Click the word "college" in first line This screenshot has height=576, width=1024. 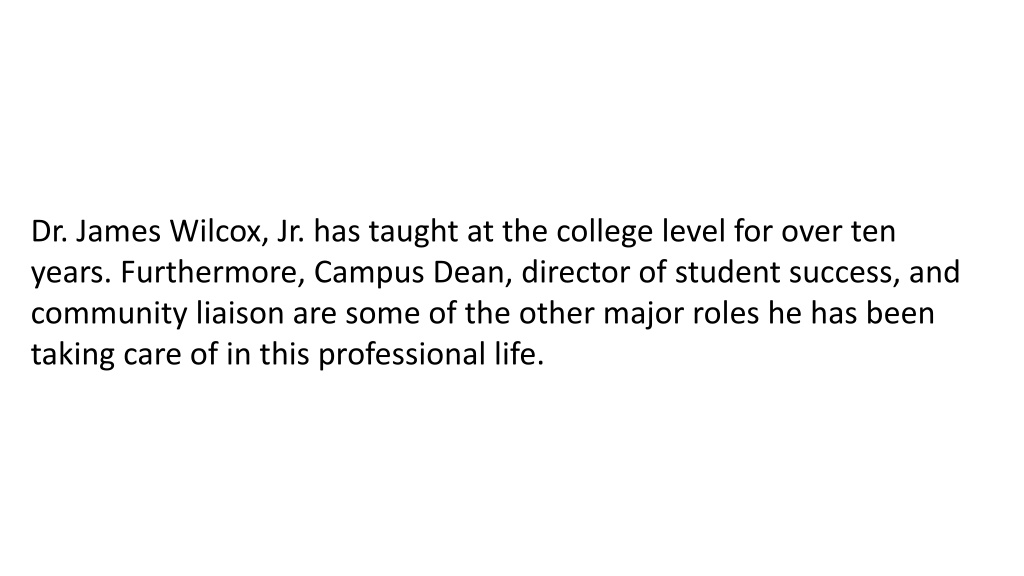pyautogui.click(x=604, y=232)
